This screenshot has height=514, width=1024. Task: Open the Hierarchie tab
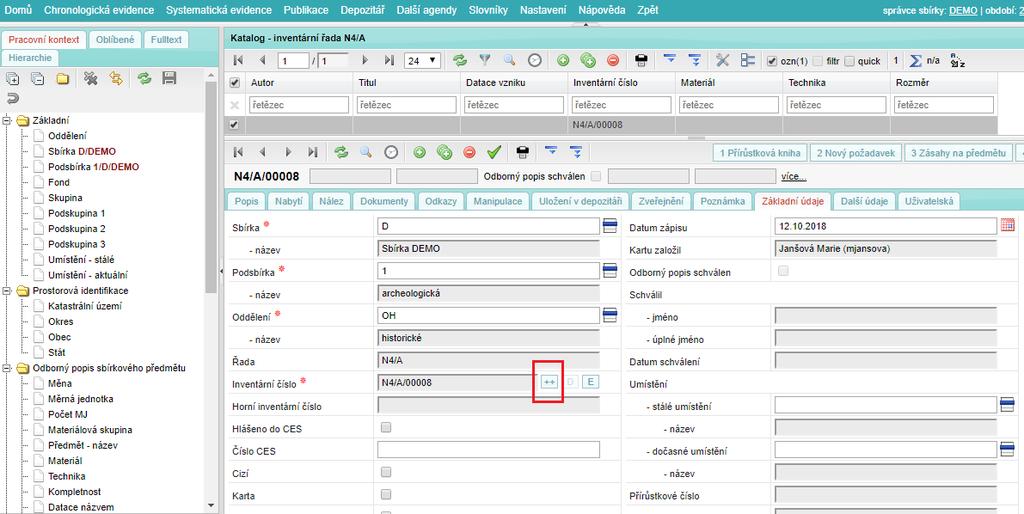[x=30, y=57]
